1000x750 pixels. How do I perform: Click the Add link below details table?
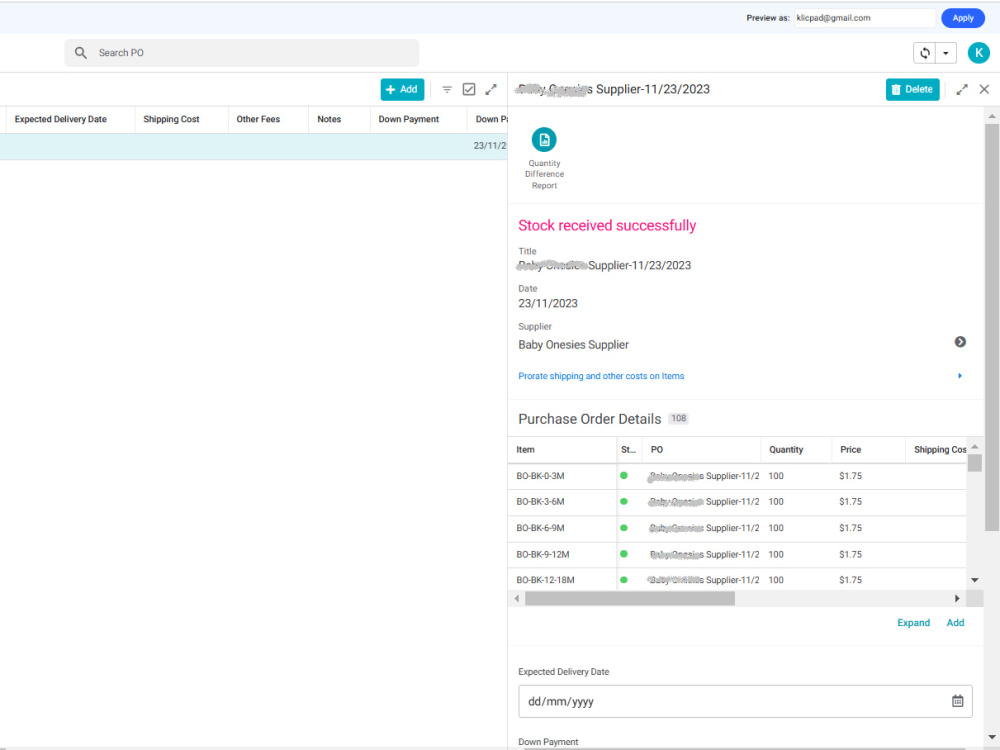coord(955,623)
